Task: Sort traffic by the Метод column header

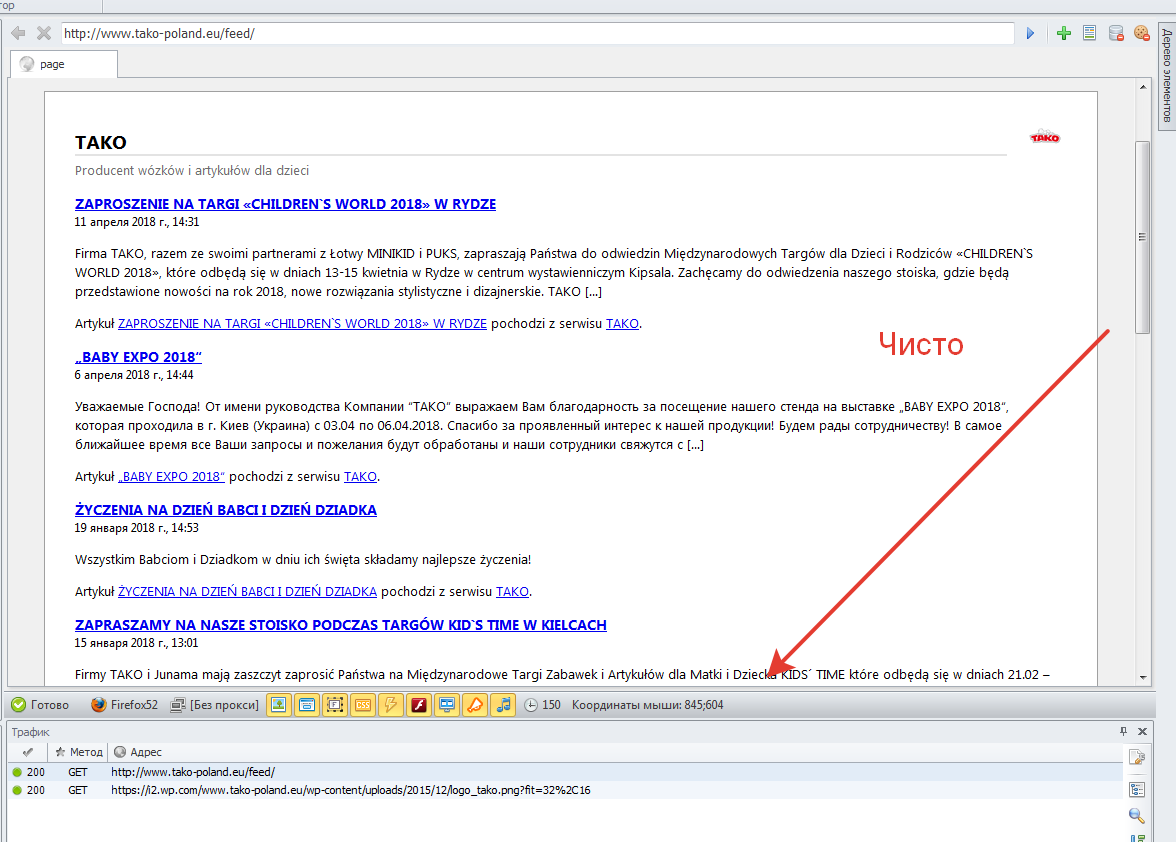Action: click(x=79, y=752)
